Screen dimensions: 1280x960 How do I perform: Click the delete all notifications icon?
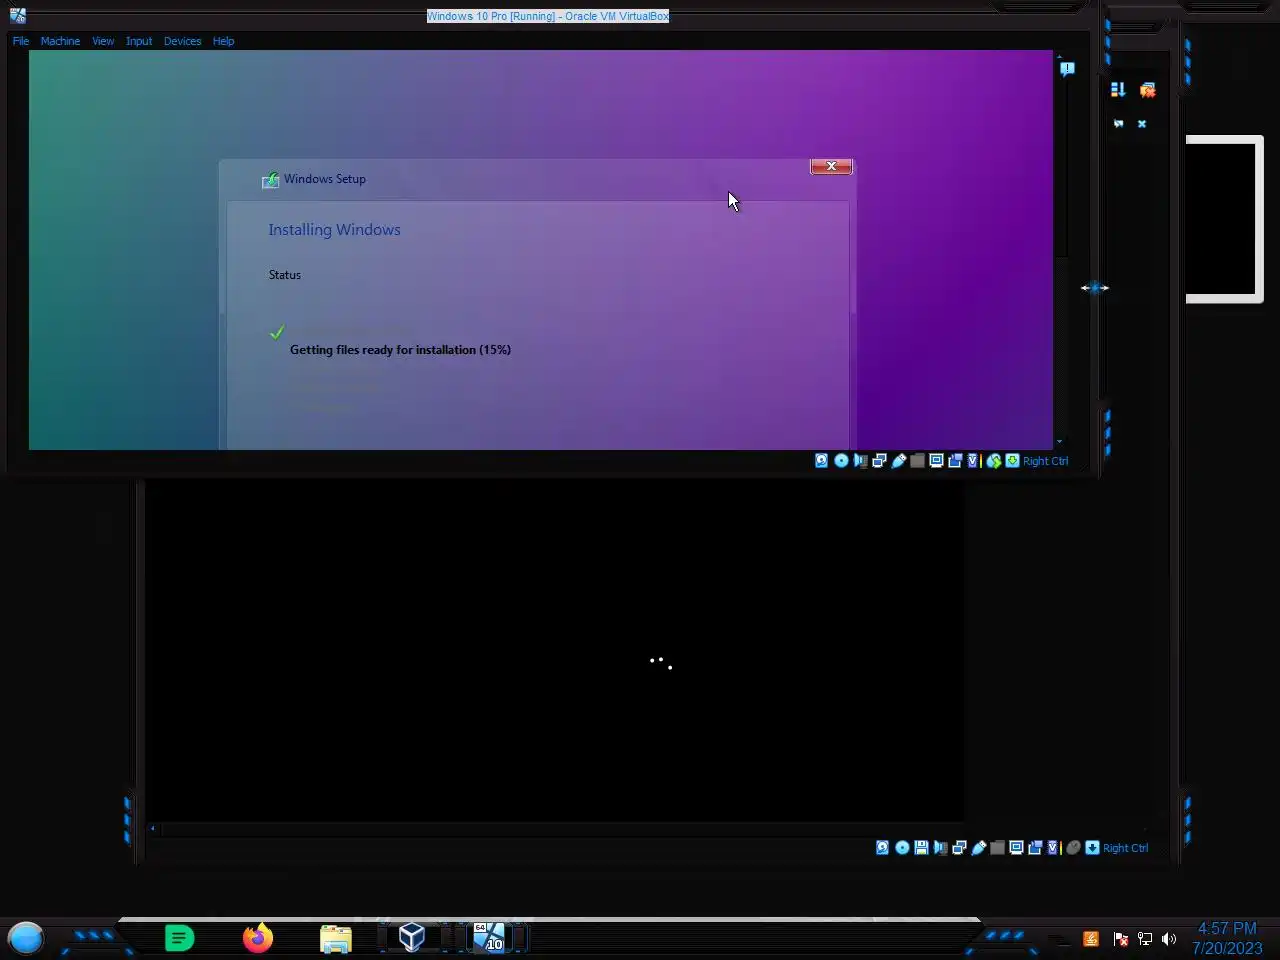(x=1147, y=90)
